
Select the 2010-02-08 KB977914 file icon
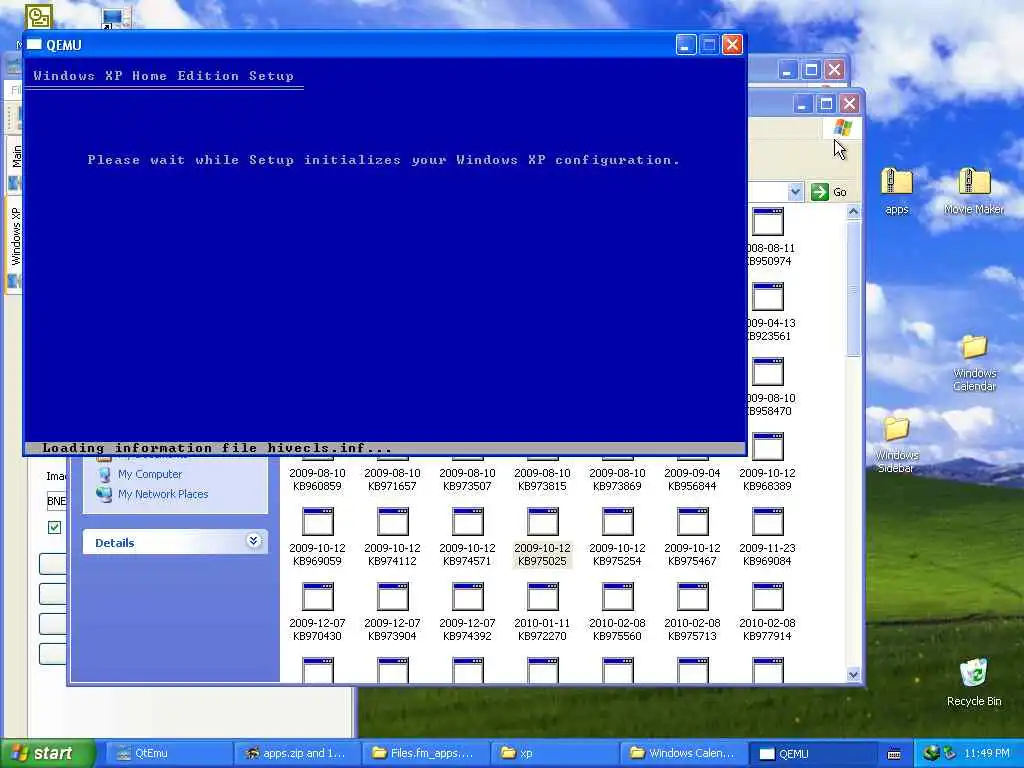click(x=768, y=597)
